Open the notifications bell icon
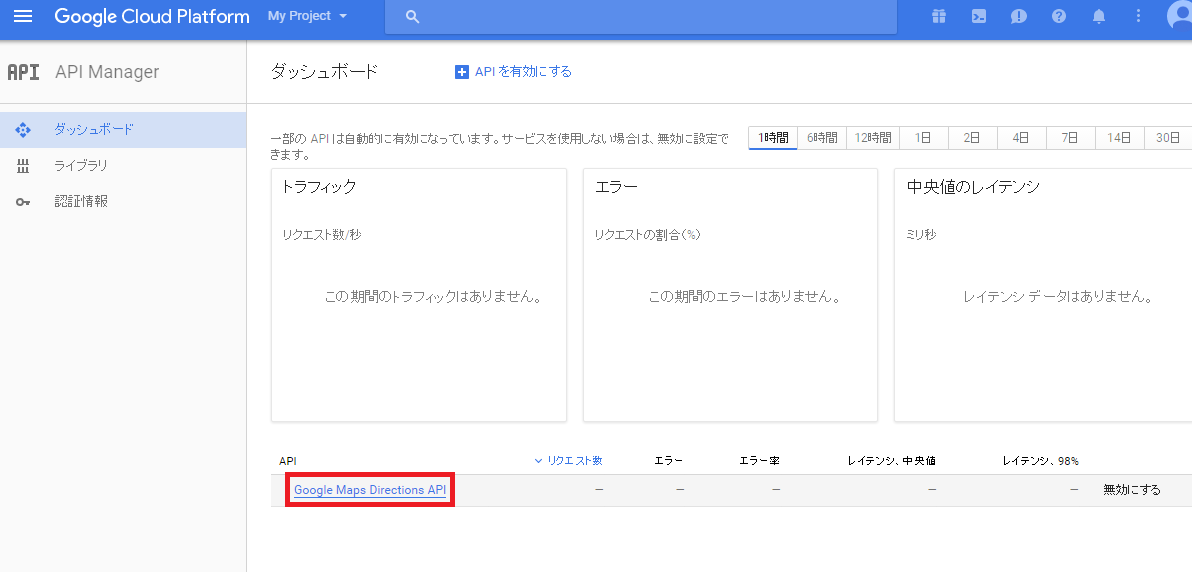1192x572 pixels. [1098, 16]
